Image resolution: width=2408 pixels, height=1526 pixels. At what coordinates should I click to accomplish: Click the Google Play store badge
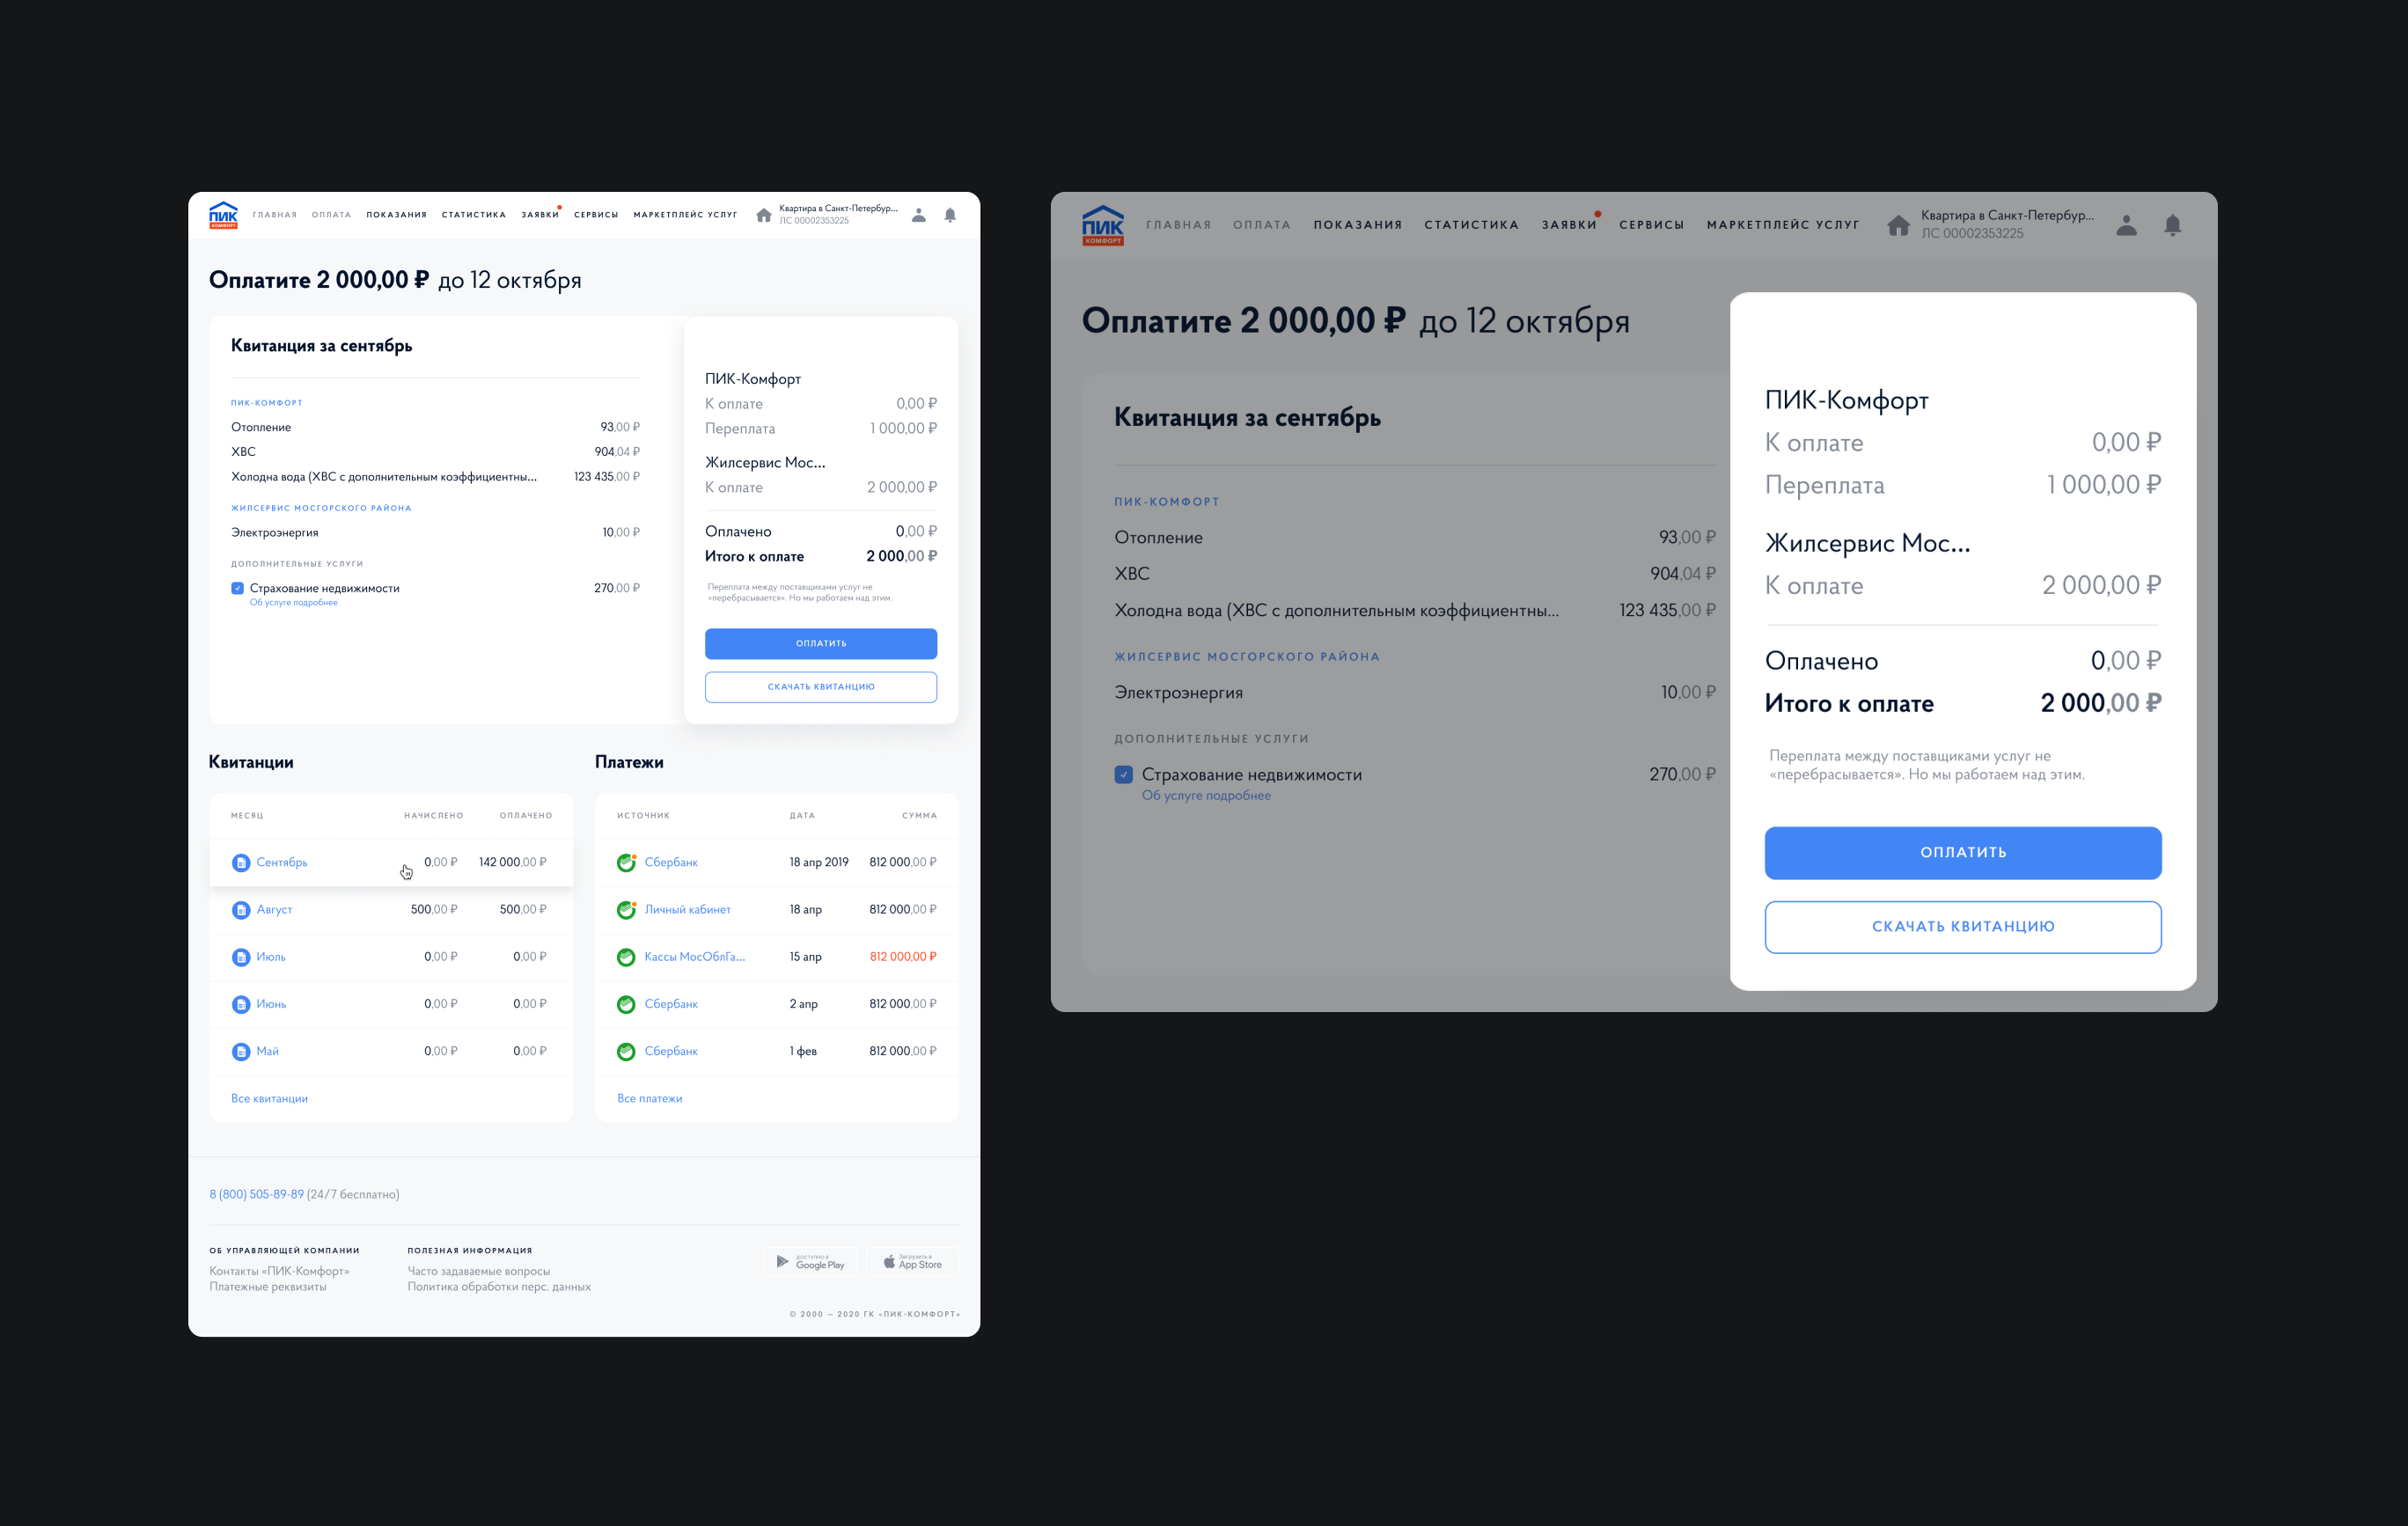(811, 1262)
